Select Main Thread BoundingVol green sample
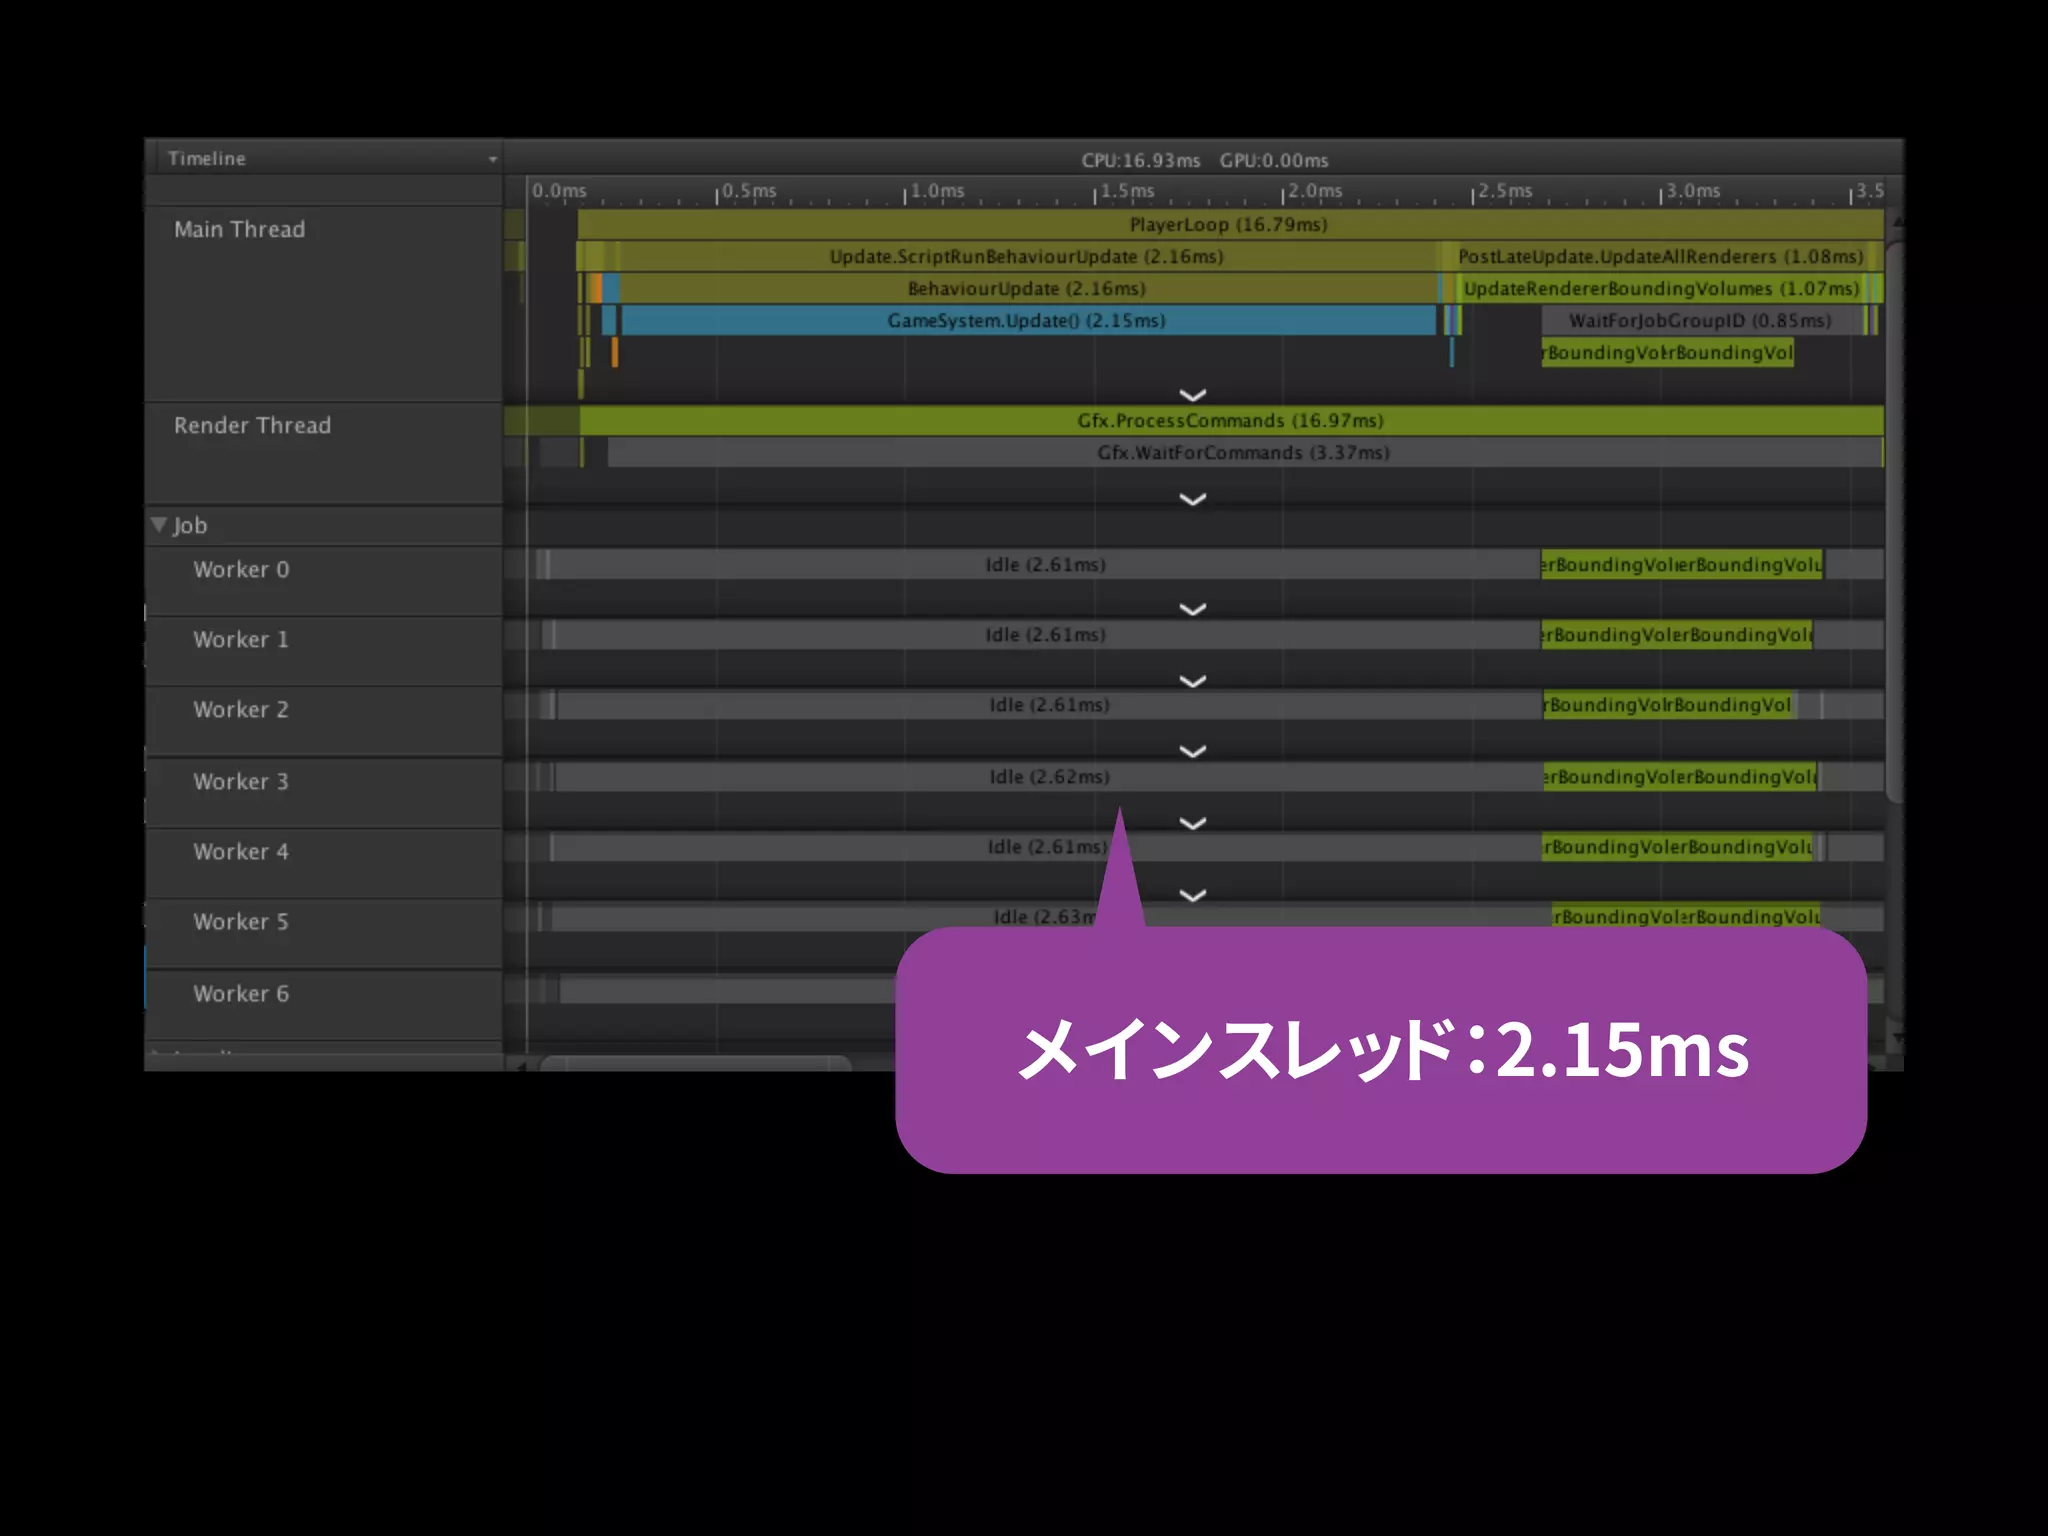Viewport: 2048px width, 1536px height. (x=1667, y=352)
